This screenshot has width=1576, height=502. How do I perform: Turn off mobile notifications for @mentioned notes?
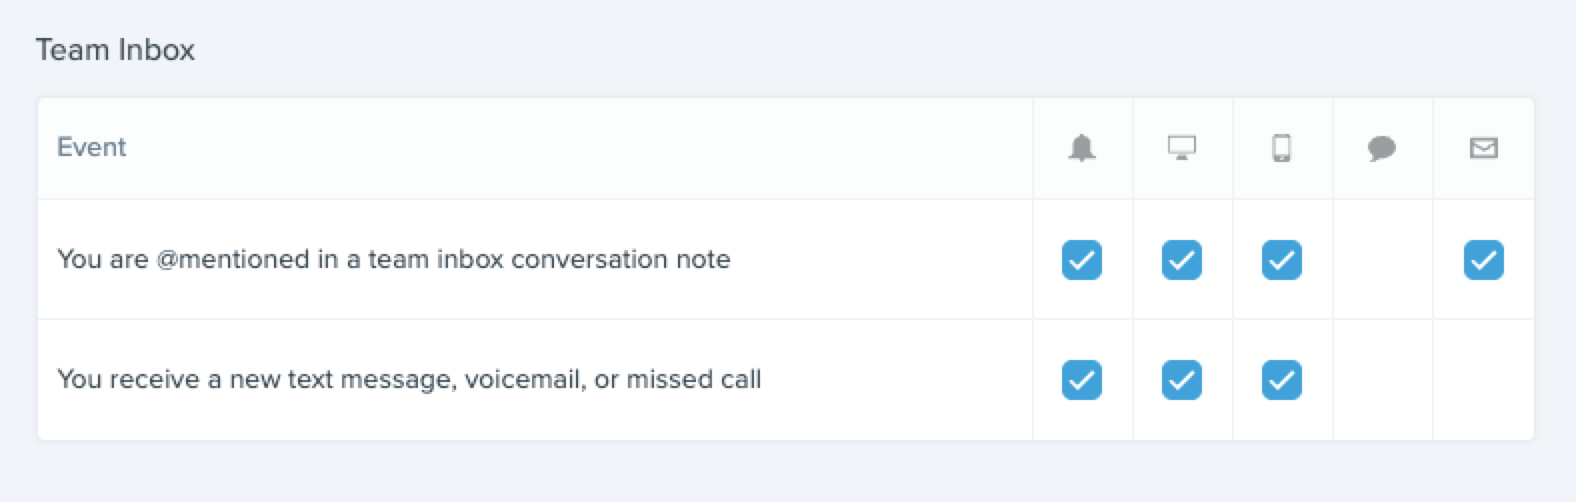tap(1281, 260)
